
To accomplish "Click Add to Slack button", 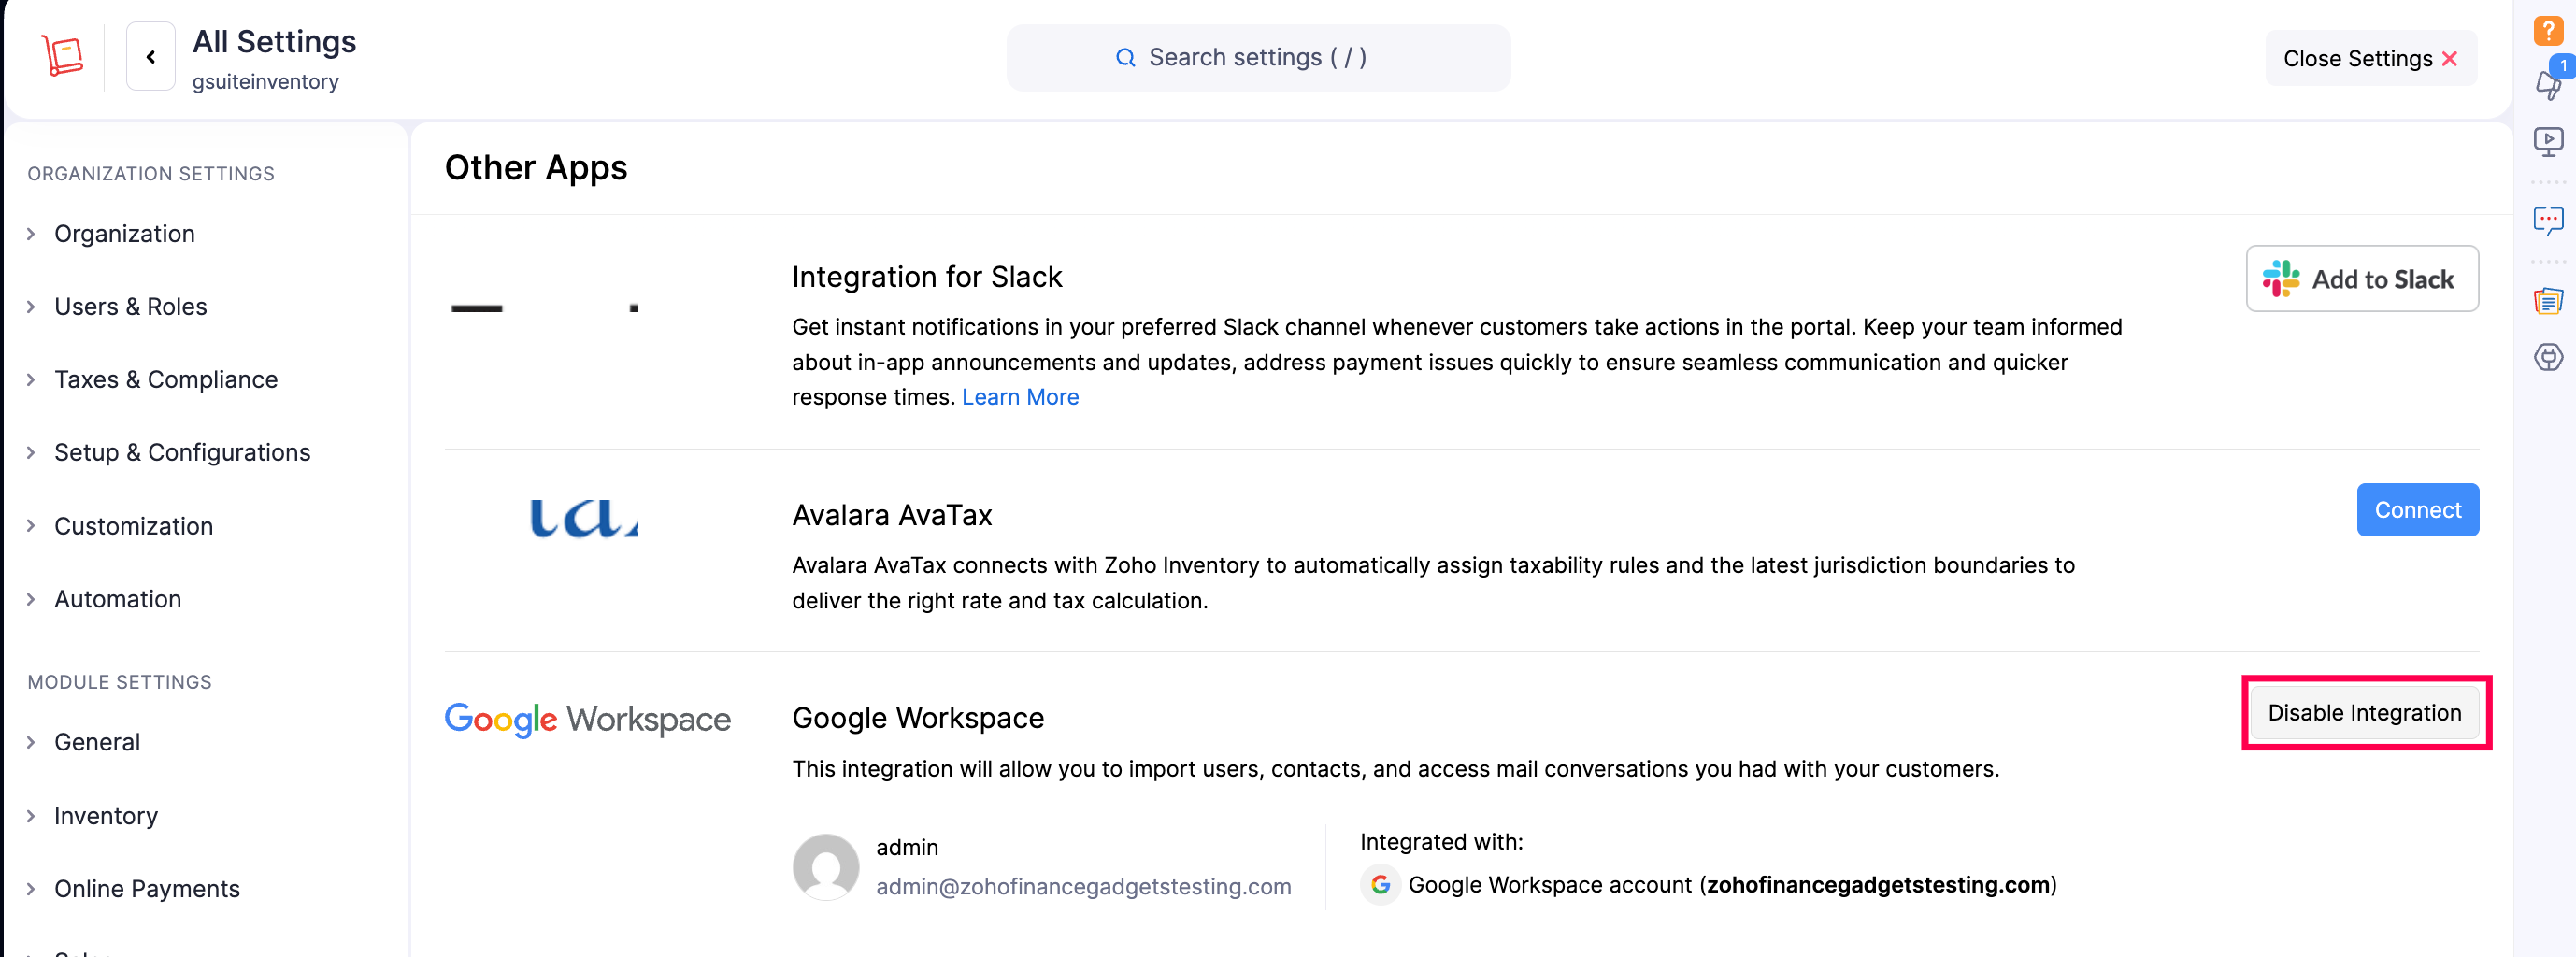I will [x=2361, y=279].
